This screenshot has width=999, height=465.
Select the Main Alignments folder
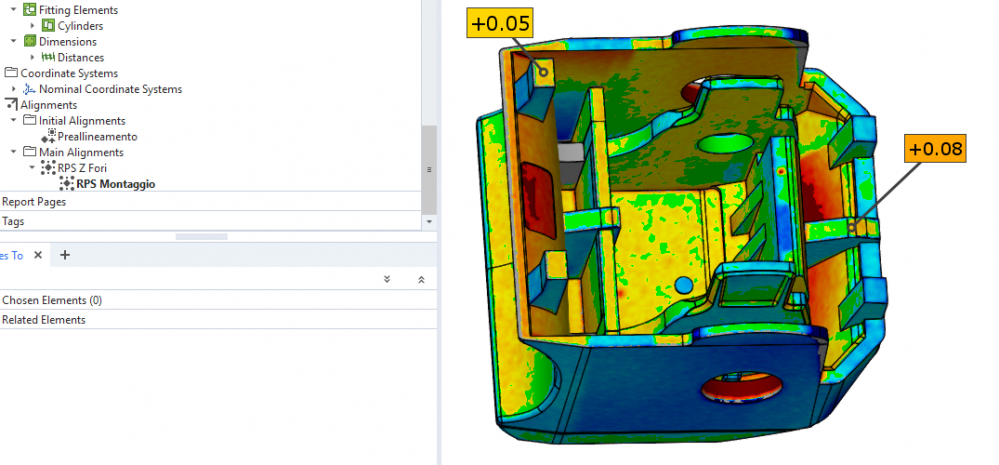coord(82,152)
